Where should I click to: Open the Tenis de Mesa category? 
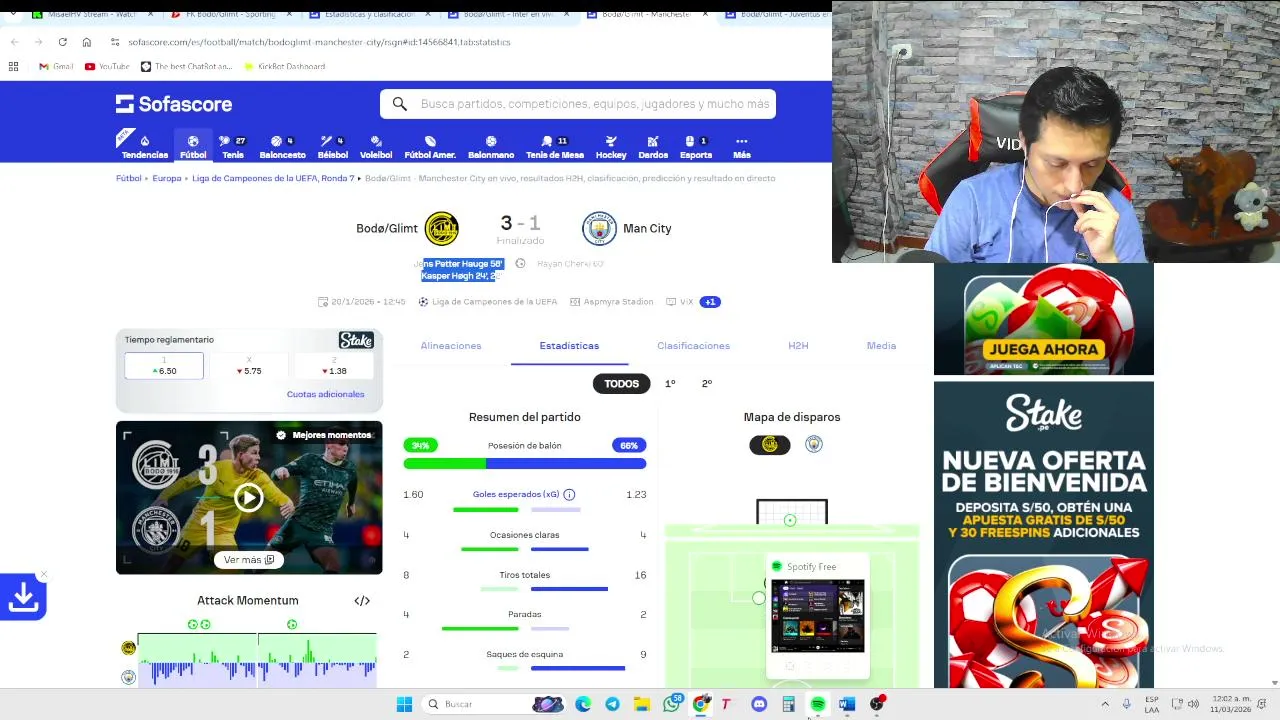[555, 147]
